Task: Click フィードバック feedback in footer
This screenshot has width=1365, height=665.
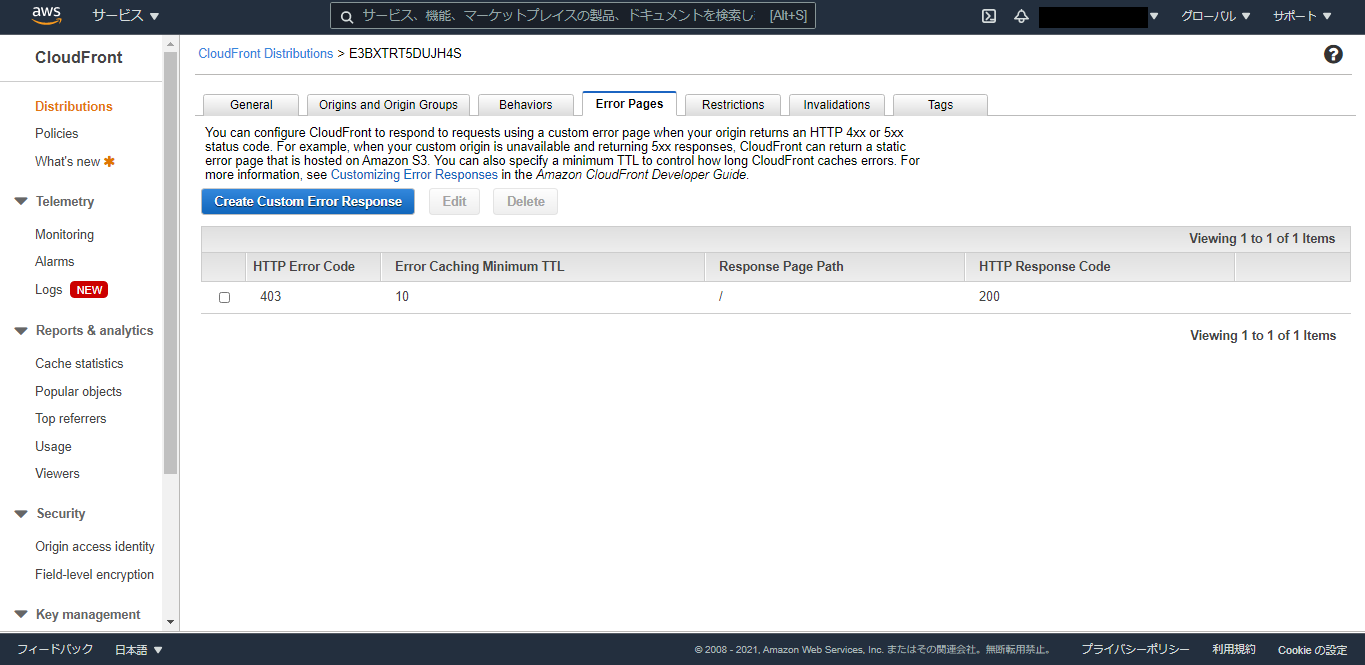Action: point(55,650)
